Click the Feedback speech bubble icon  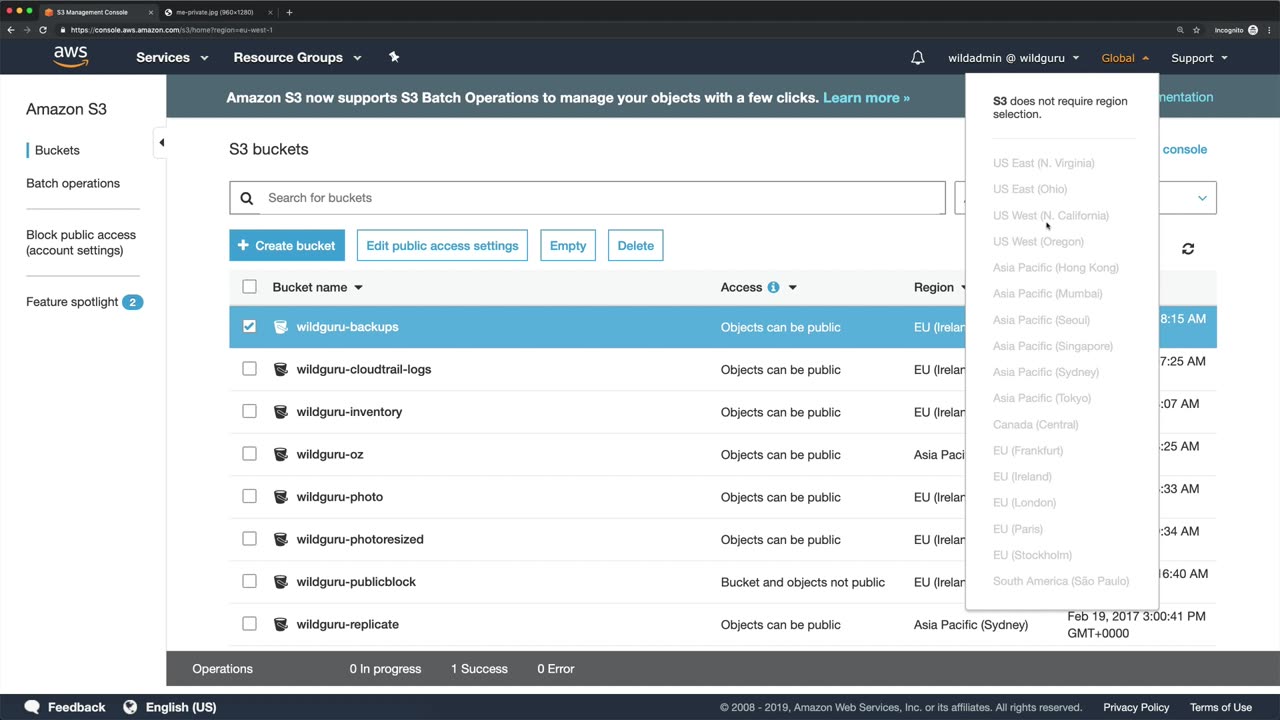click(x=32, y=707)
